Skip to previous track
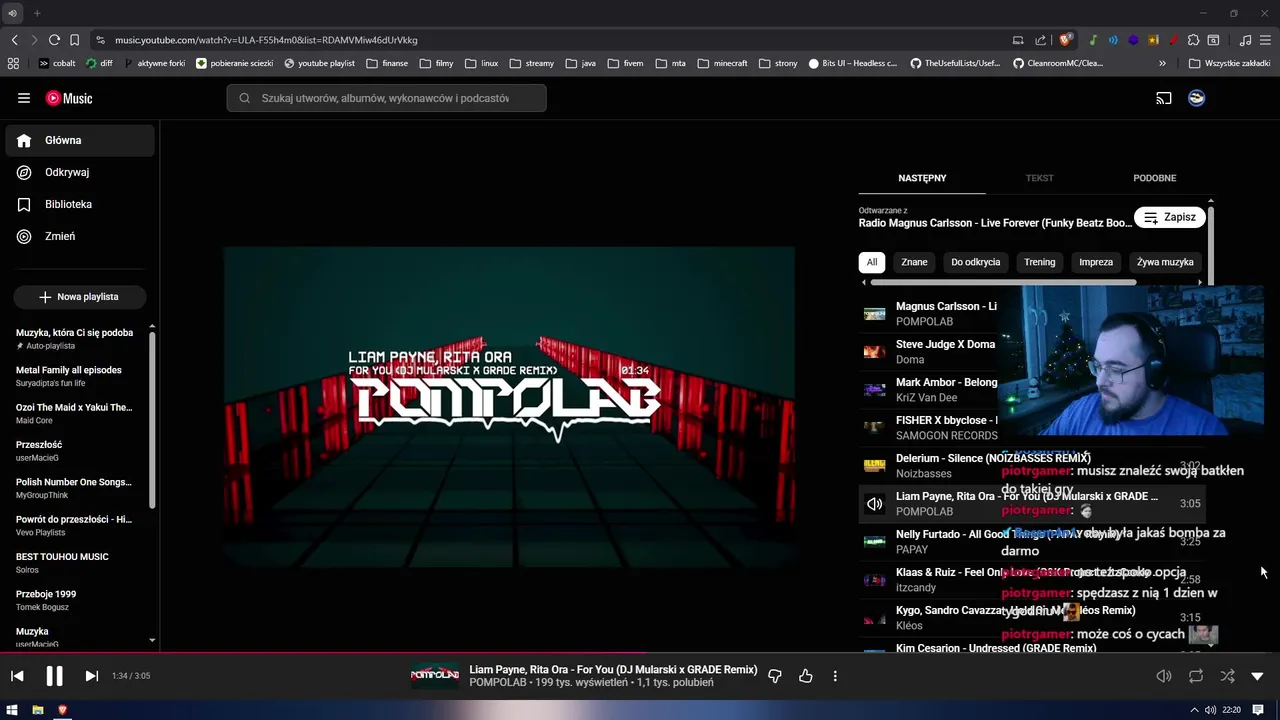The height and width of the screenshot is (720, 1280). (17, 676)
